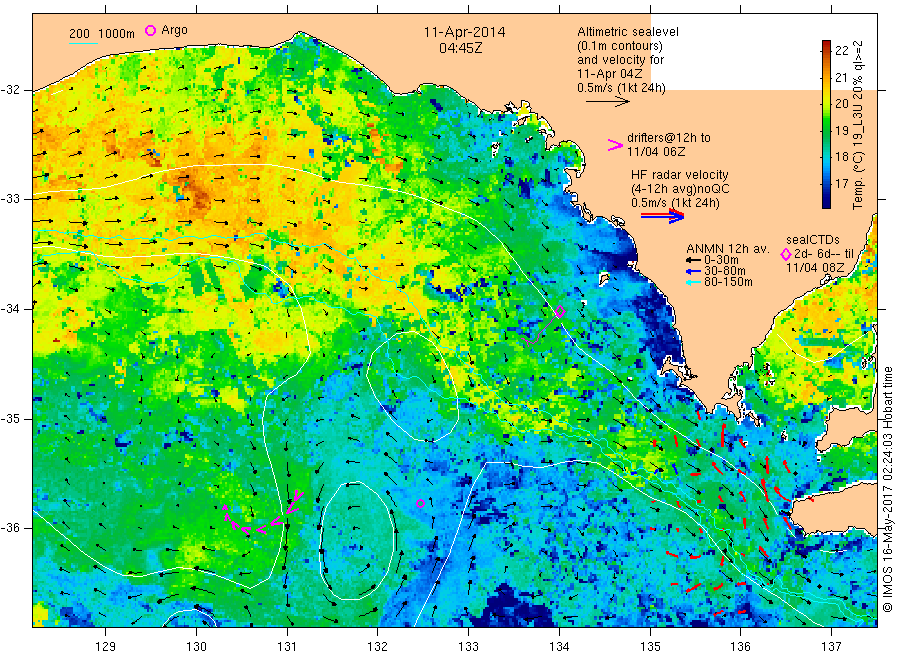Click the '(0.1m contours)' text
The image size is (900, 660).
[x=620, y=46]
